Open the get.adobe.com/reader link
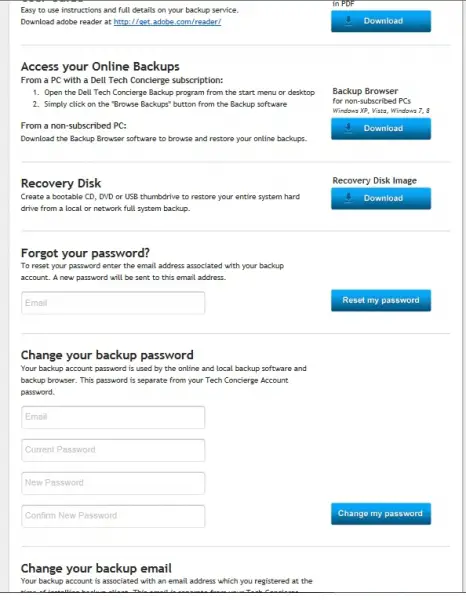Viewport: 466px width, 600px height. [x=167, y=21]
